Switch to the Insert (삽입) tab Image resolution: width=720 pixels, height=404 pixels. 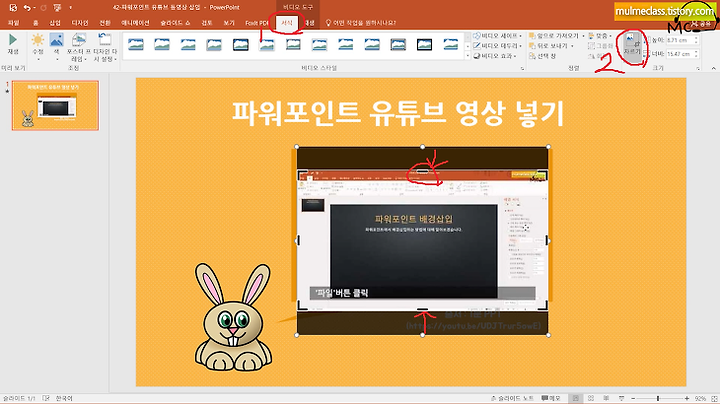click(x=55, y=23)
